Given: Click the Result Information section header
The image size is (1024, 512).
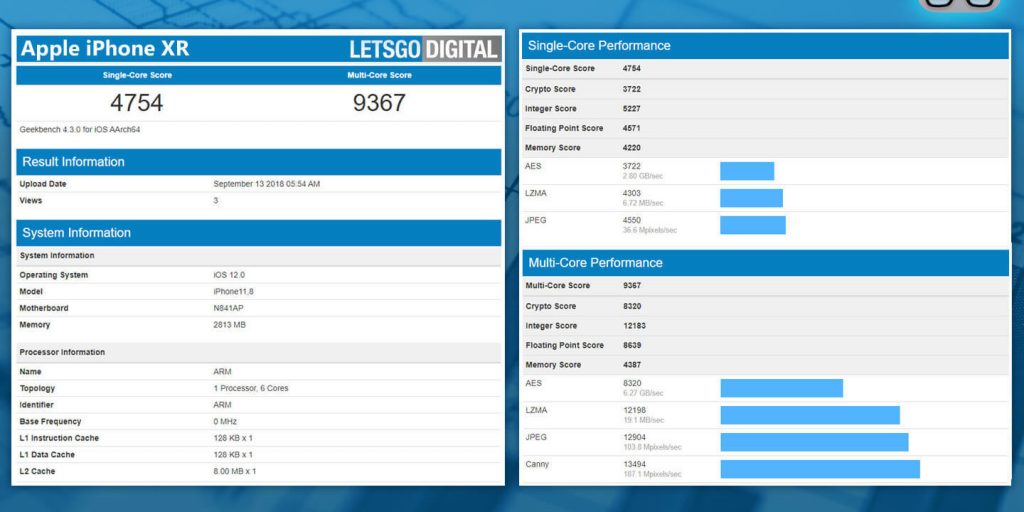Looking at the screenshot, I should [72, 162].
